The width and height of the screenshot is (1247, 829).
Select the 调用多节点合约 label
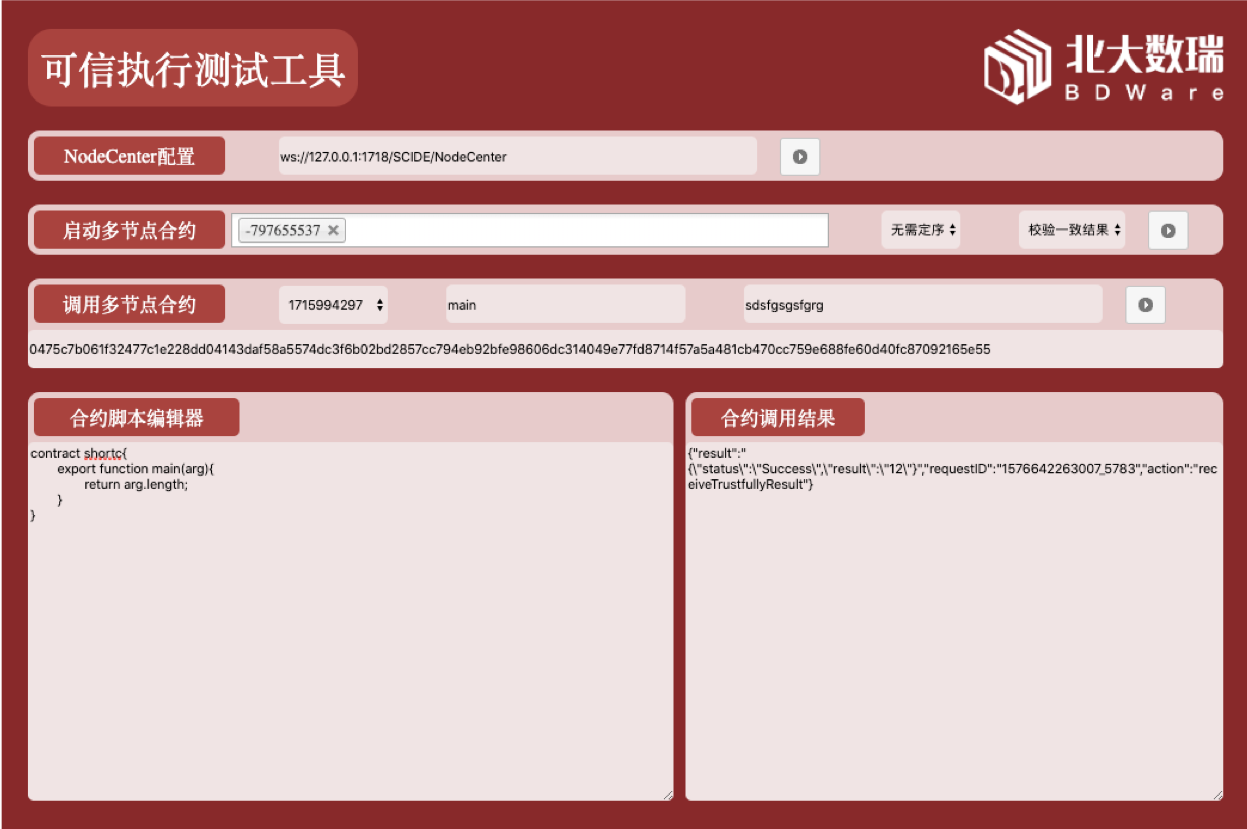point(129,305)
